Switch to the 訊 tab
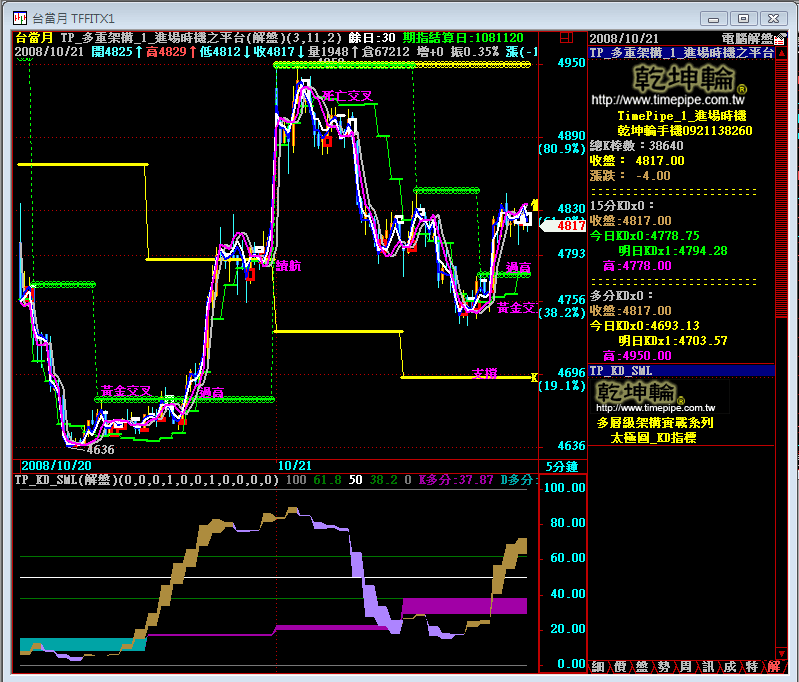 coord(708,667)
